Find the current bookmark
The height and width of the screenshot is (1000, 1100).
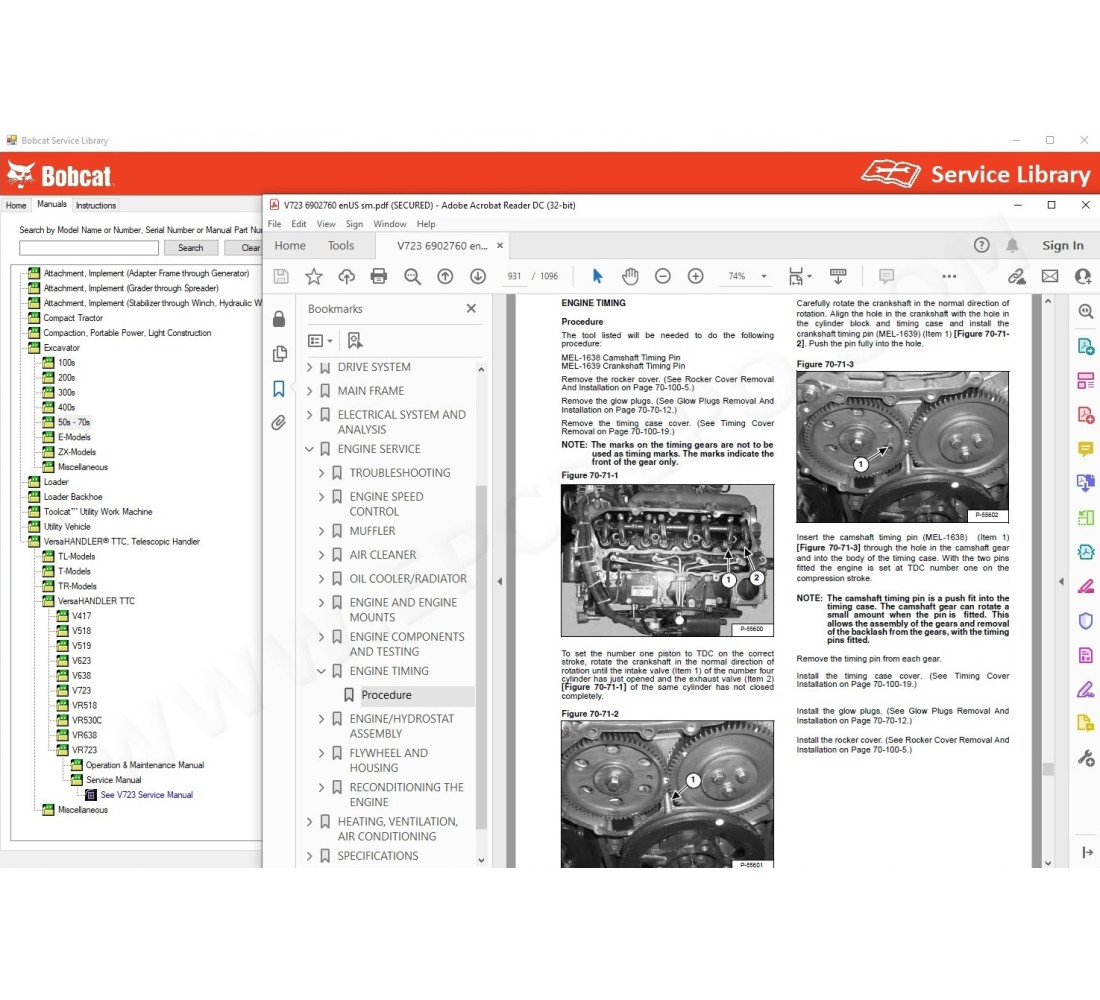pos(355,341)
